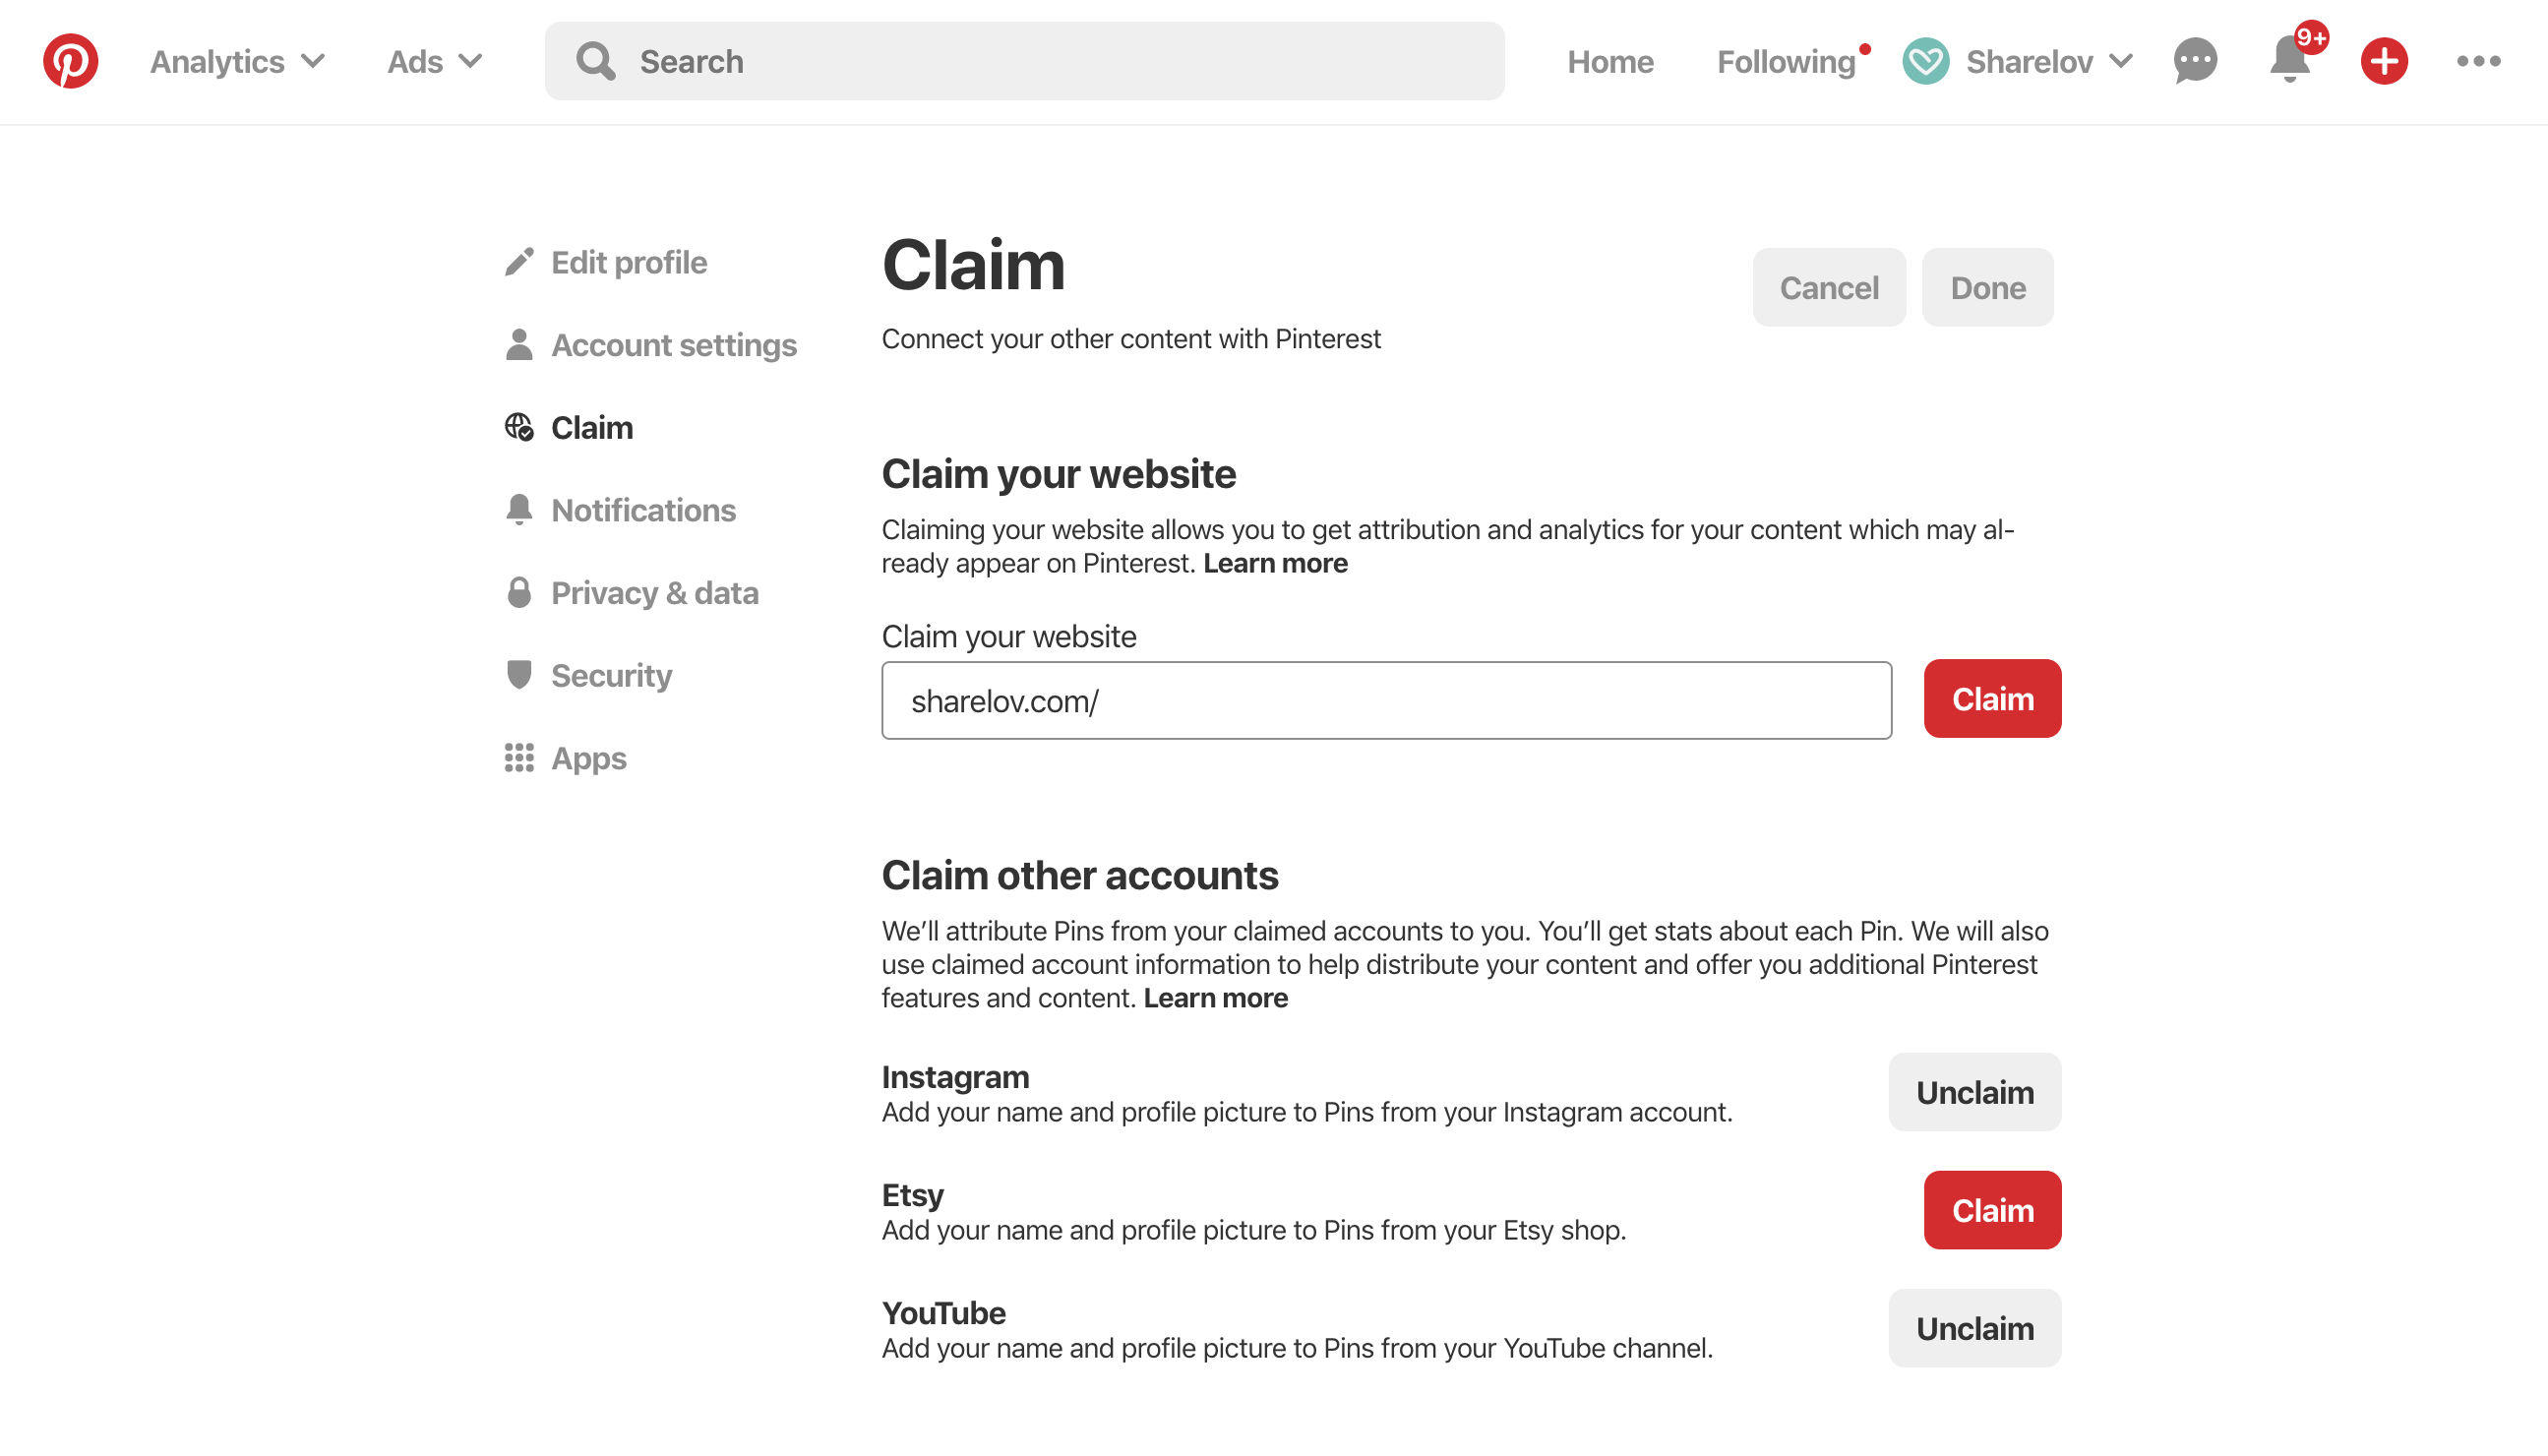The image size is (2548, 1456).
Task: Unclaim the Instagram account
Action: click(1974, 1092)
